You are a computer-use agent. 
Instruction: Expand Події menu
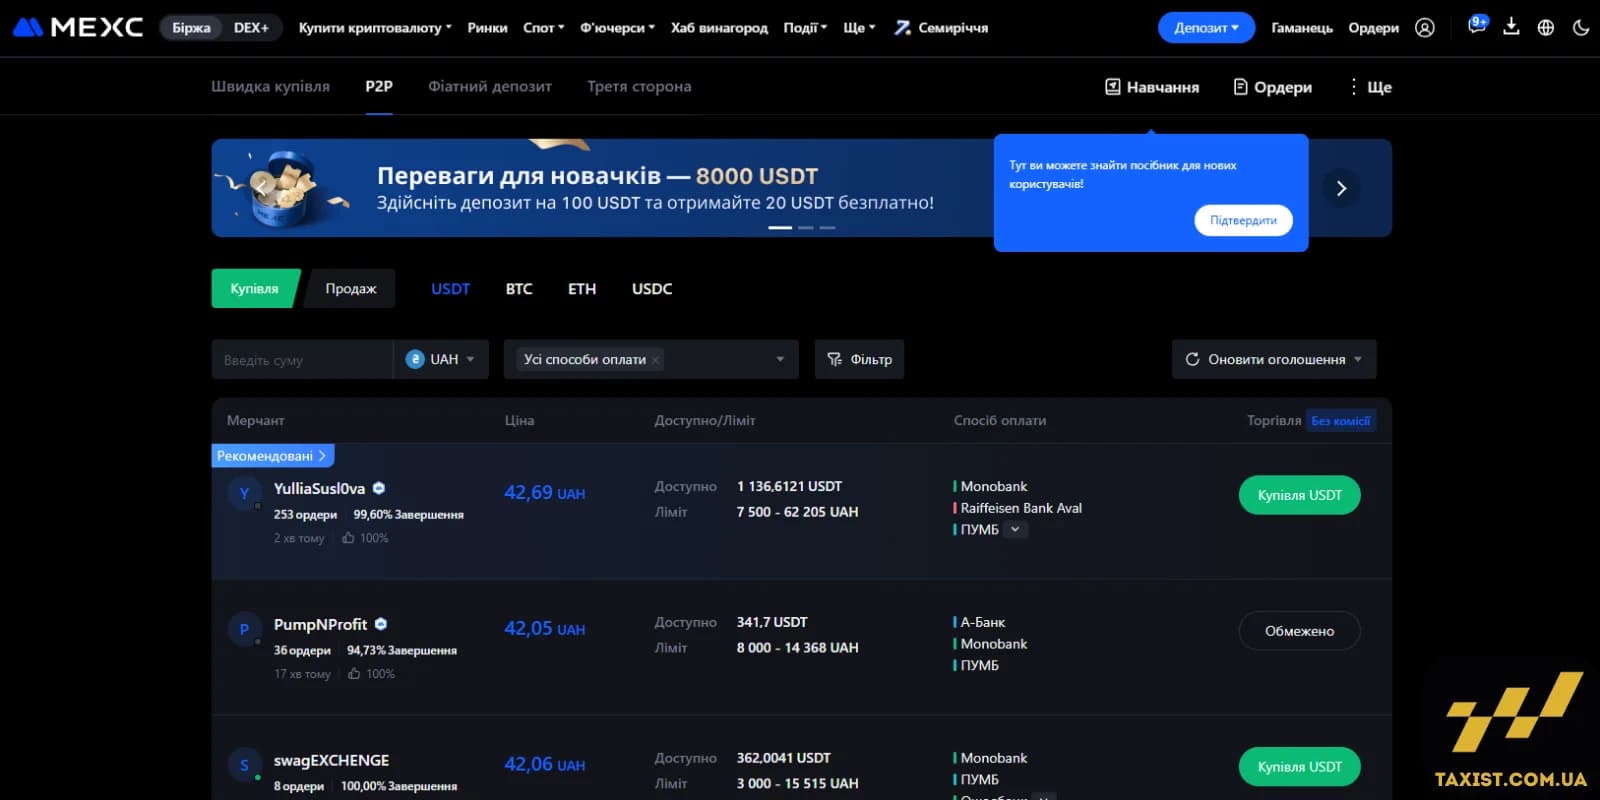[x=805, y=28]
